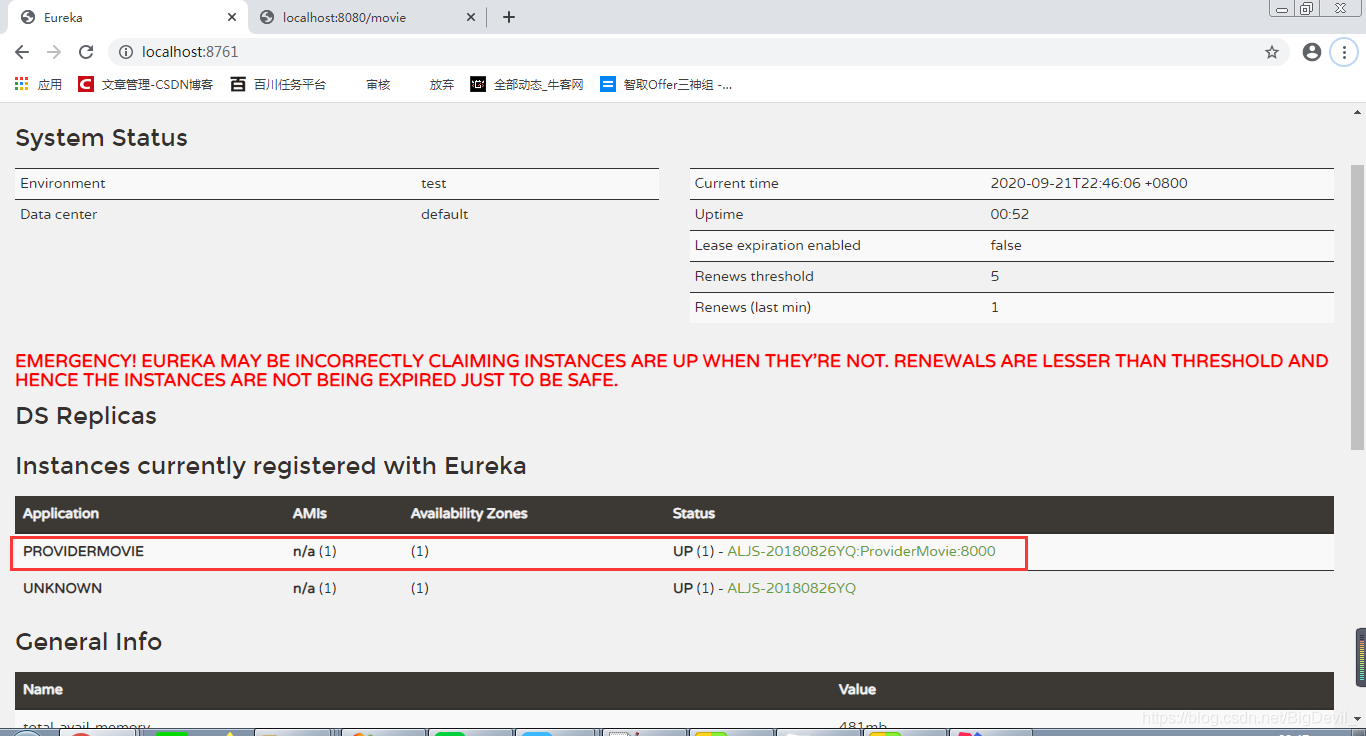Close the localhost:8080/movie tab
1366x736 pixels.
tap(471, 17)
